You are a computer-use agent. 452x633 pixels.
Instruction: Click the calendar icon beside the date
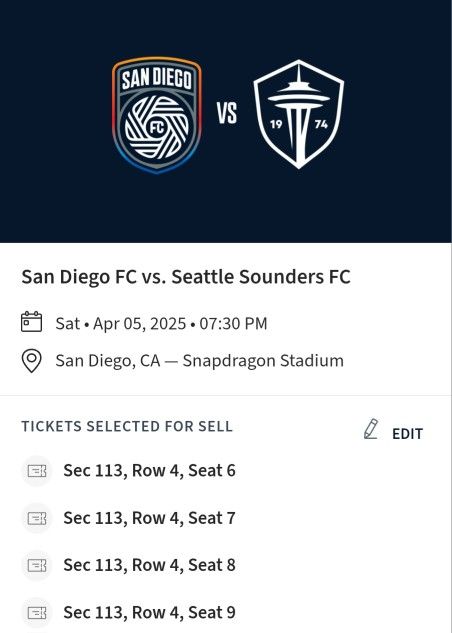(x=31, y=322)
